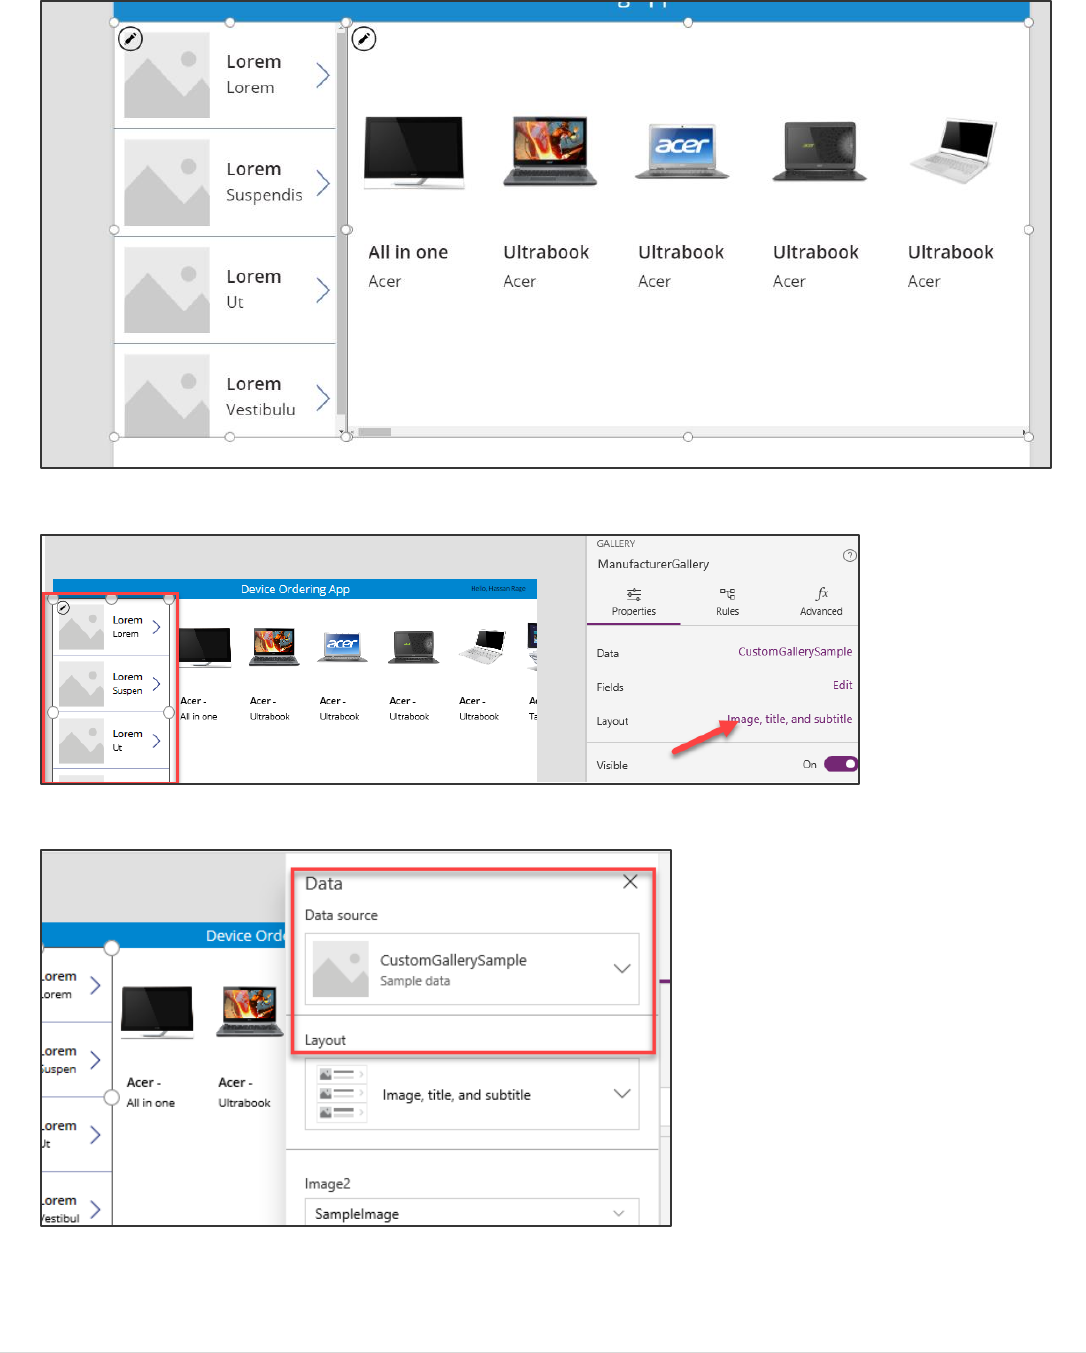
Task: Close the Data panel with the X
Action: click(630, 882)
